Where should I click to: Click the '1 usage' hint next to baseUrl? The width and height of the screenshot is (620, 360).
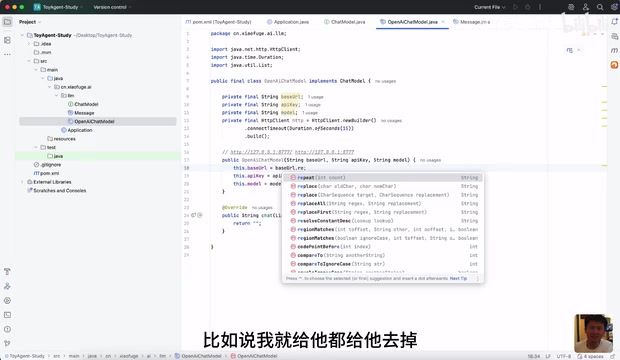point(316,97)
